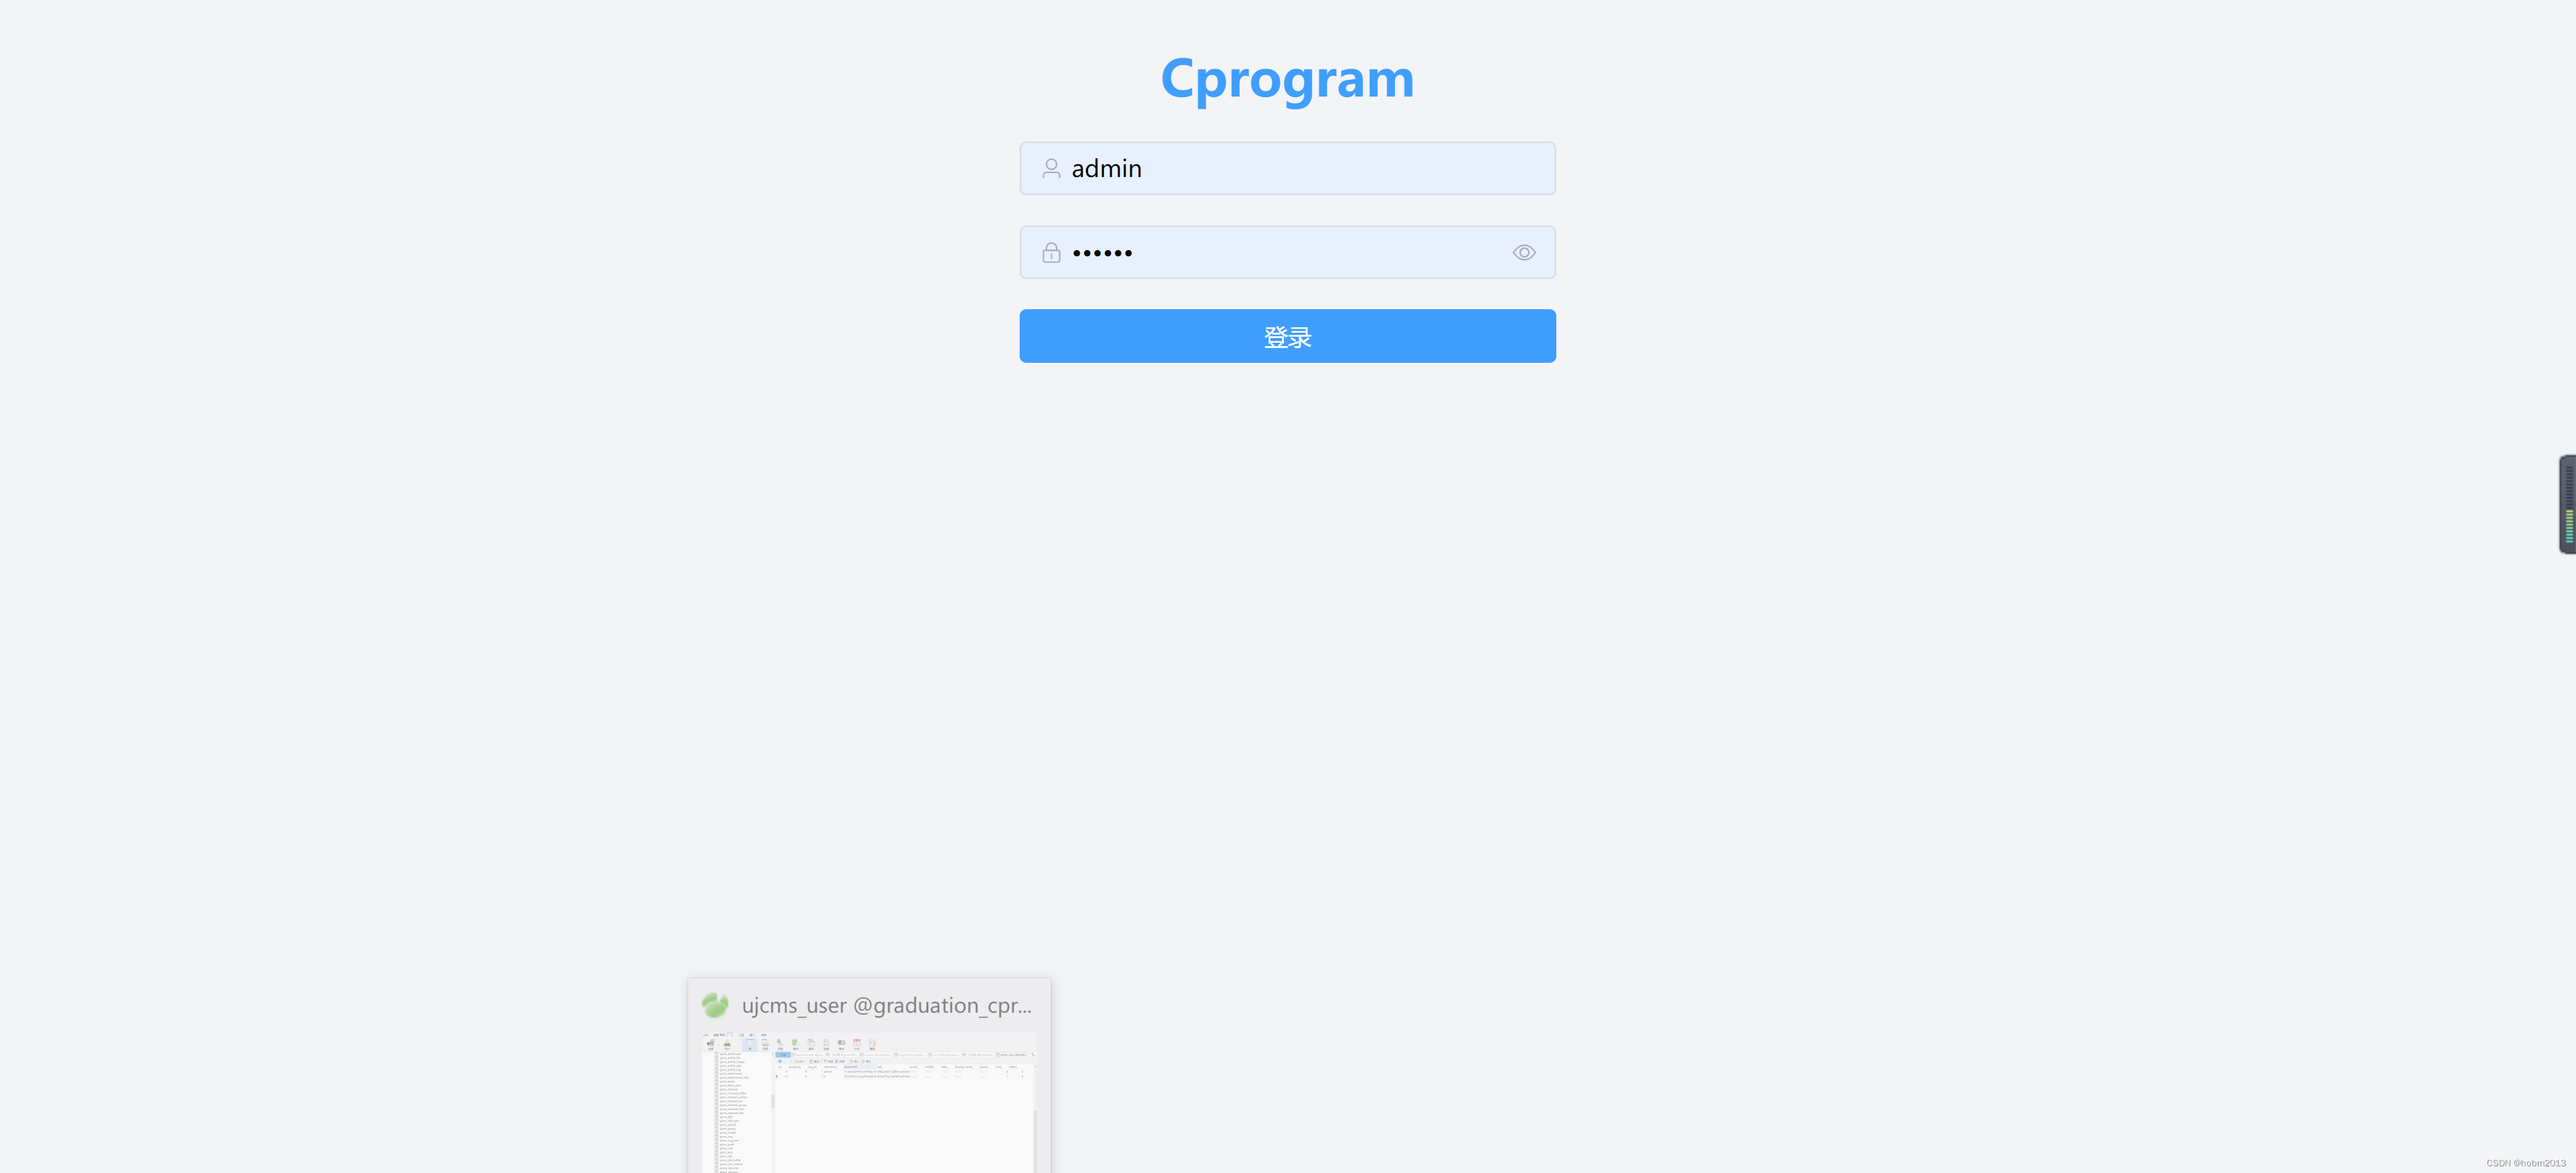The image size is (2576, 1173).
Task: Click the blue 登录 login button
Action: [x=1287, y=336]
